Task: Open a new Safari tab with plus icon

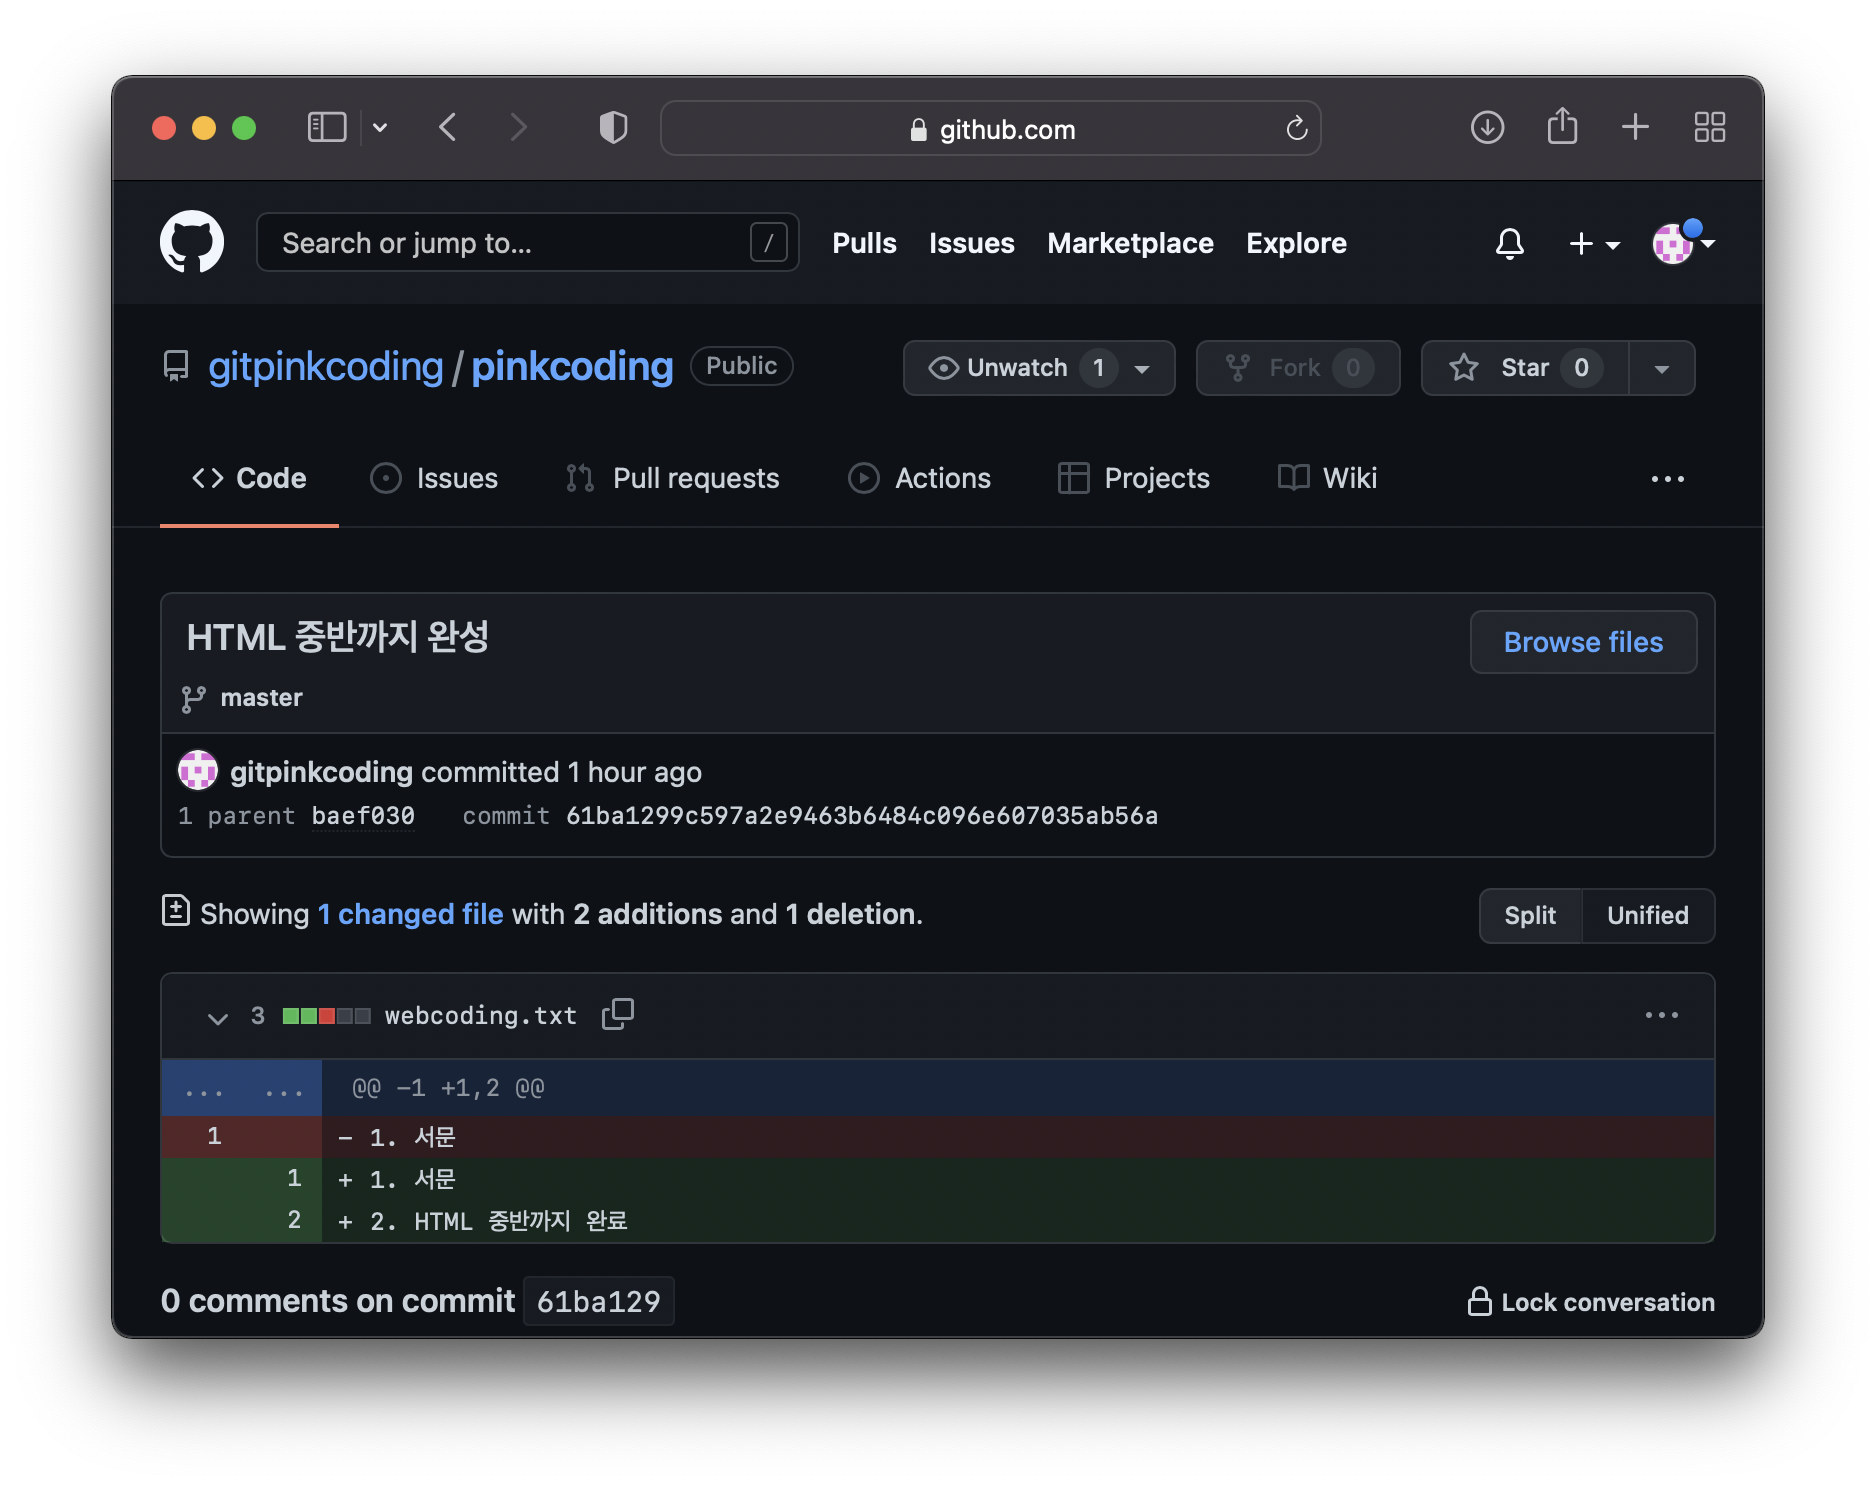Action: (x=1635, y=127)
